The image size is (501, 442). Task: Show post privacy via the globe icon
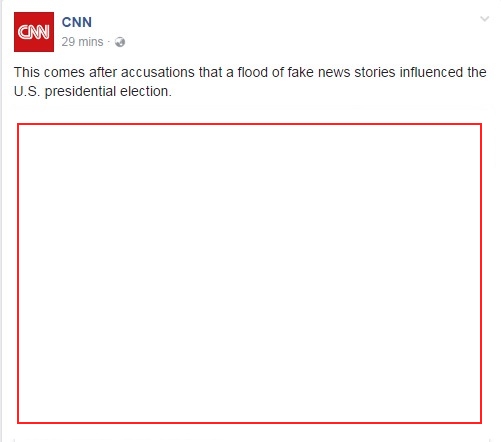tap(120, 42)
